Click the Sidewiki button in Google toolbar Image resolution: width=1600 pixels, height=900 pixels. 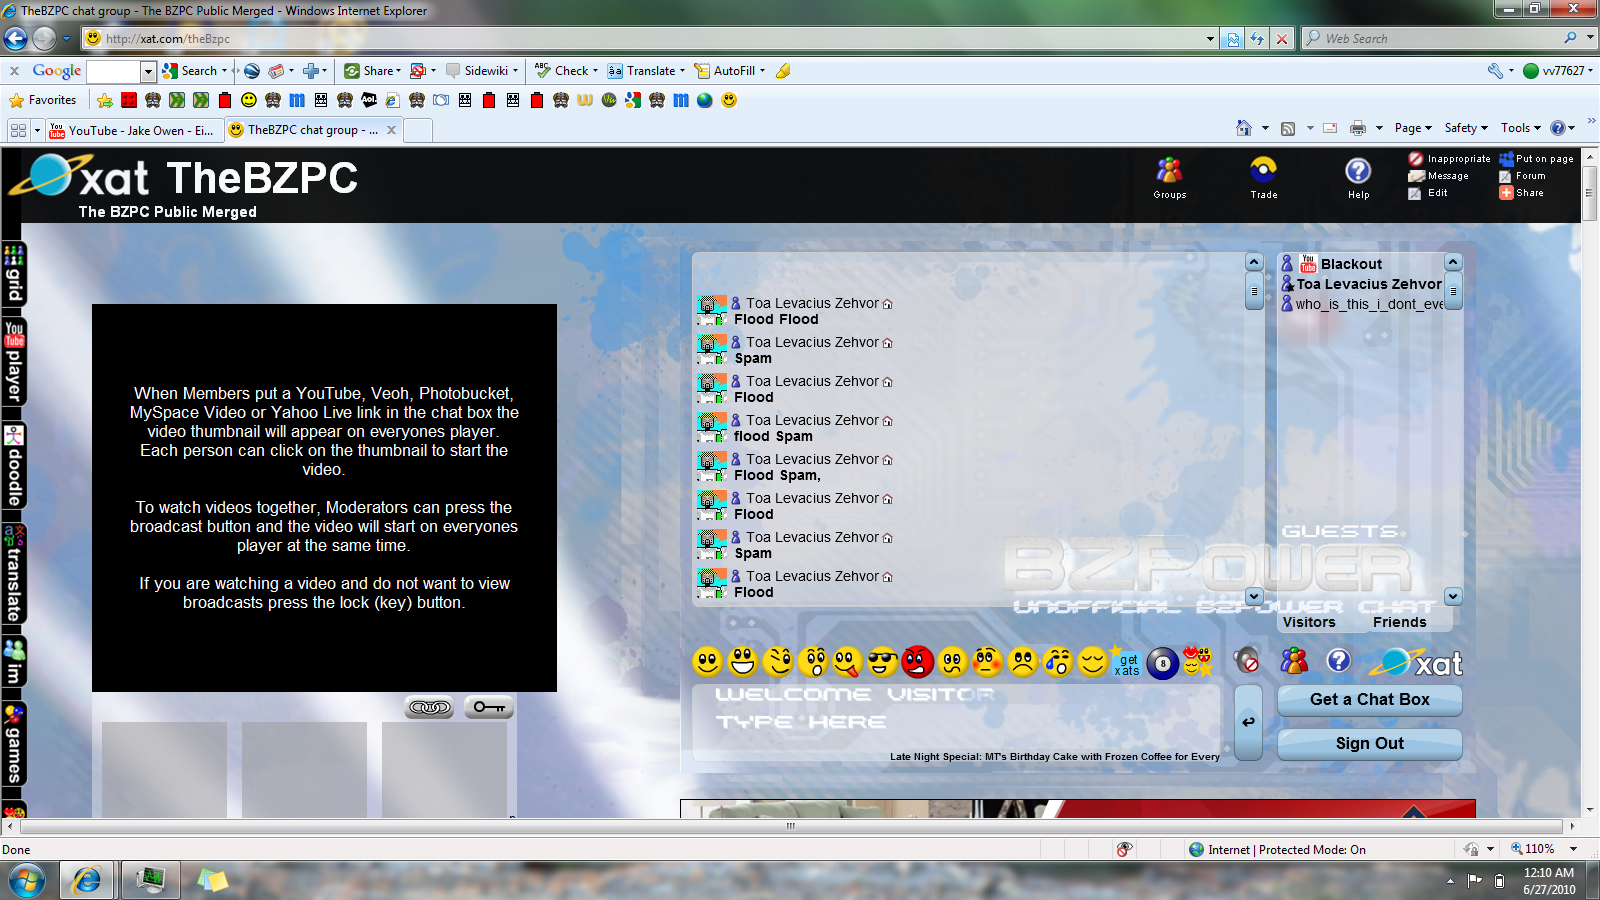(x=482, y=71)
